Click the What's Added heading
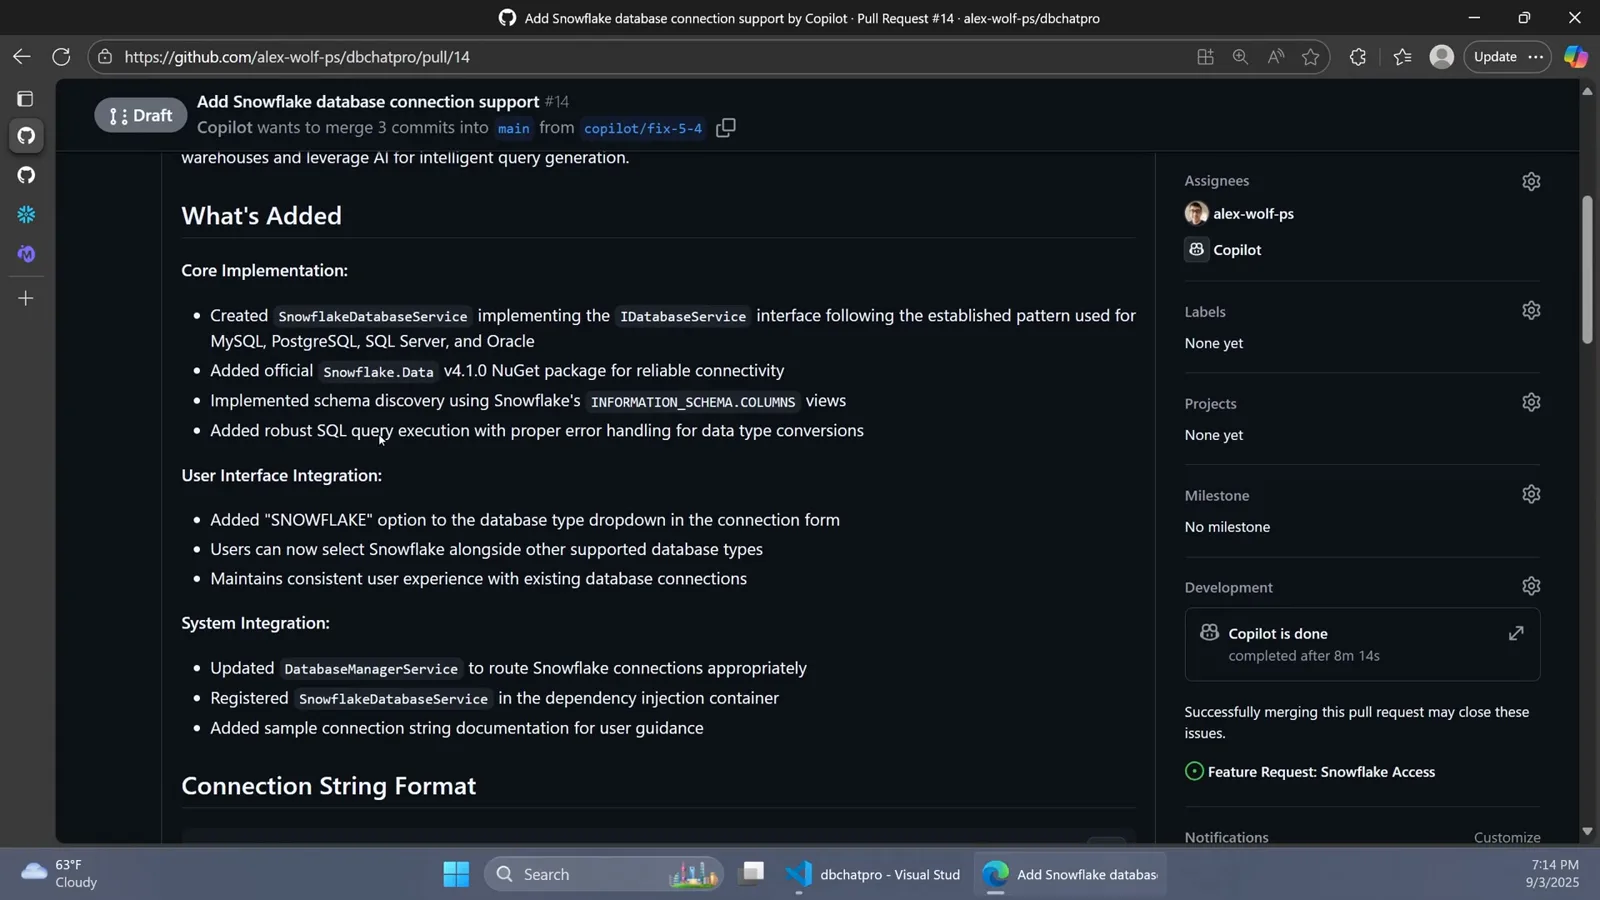 262,215
